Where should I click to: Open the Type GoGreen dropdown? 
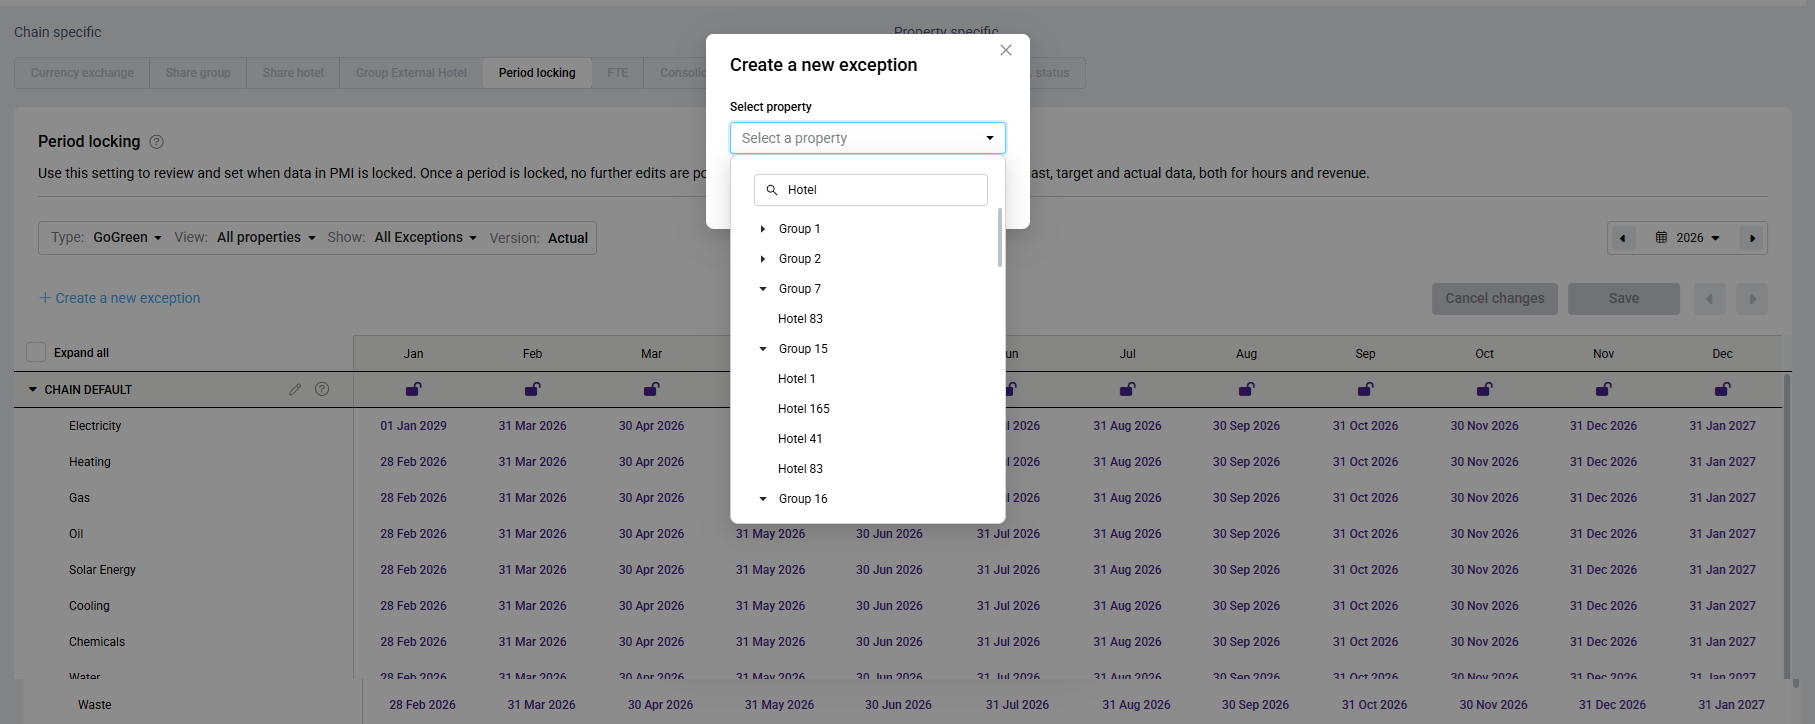pyautogui.click(x=127, y=238)
